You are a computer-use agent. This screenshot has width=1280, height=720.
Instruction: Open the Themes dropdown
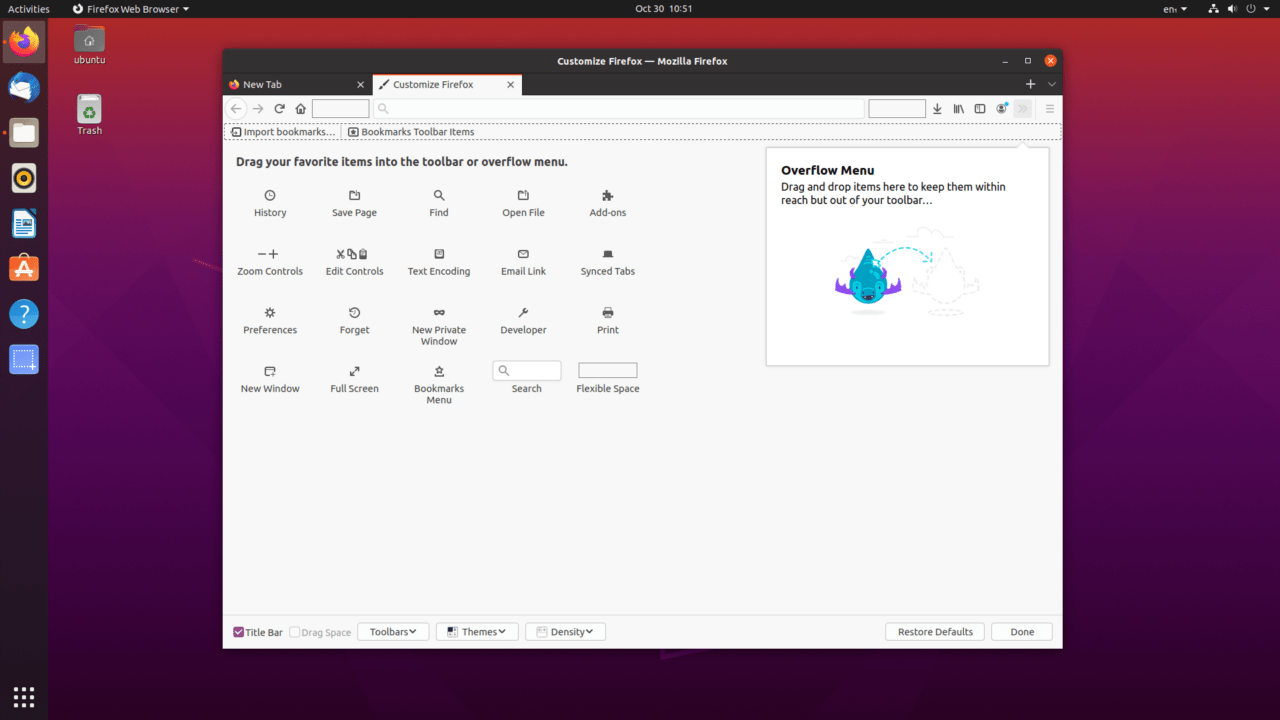477,632
